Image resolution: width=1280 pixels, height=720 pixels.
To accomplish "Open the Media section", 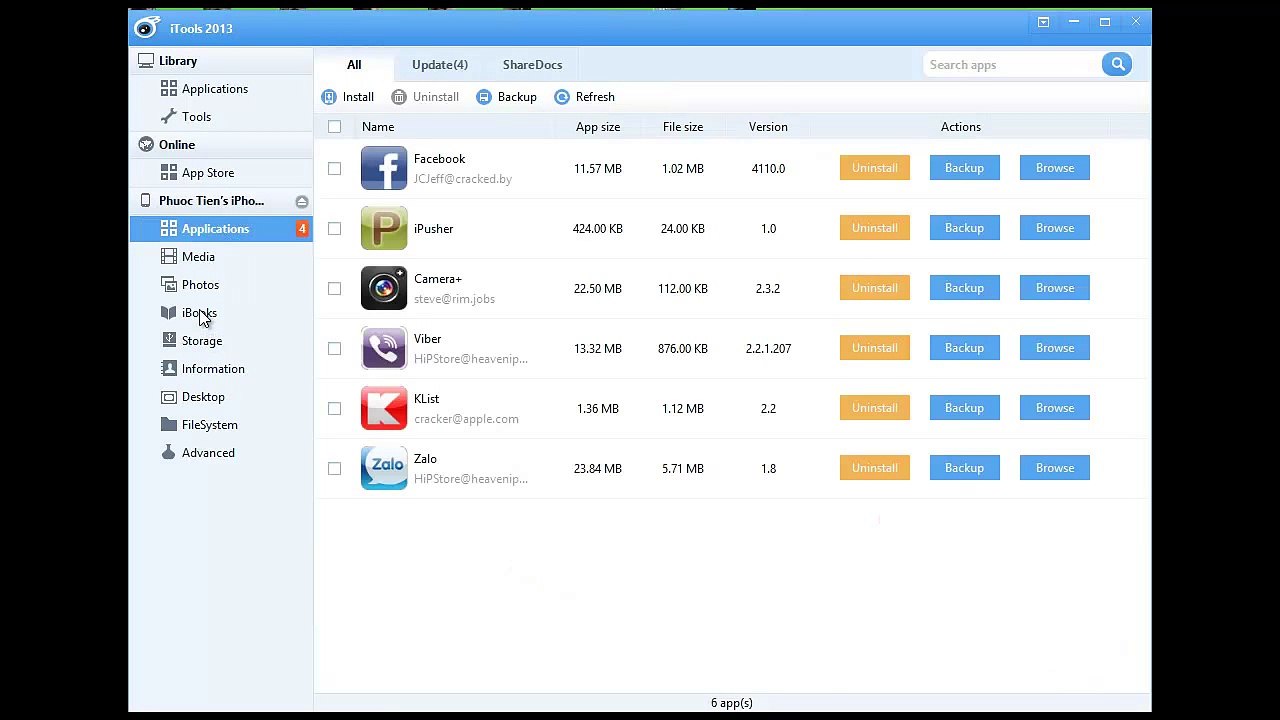I will pos(198,257).
